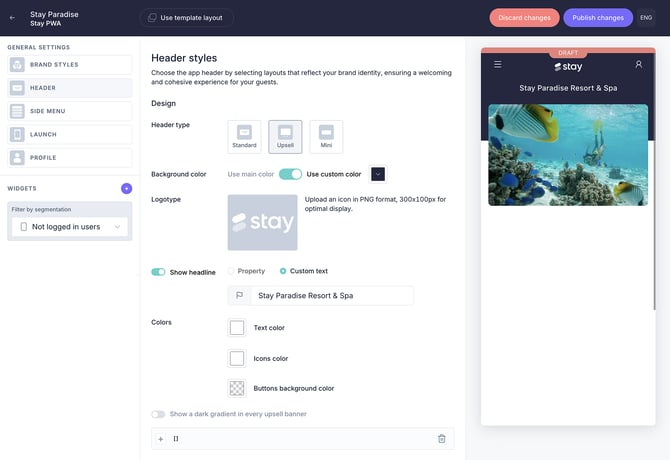Viewport: 670px width, 460px height.
Task: Click the brackets icon in bottom row
Action: coord(176,439)
